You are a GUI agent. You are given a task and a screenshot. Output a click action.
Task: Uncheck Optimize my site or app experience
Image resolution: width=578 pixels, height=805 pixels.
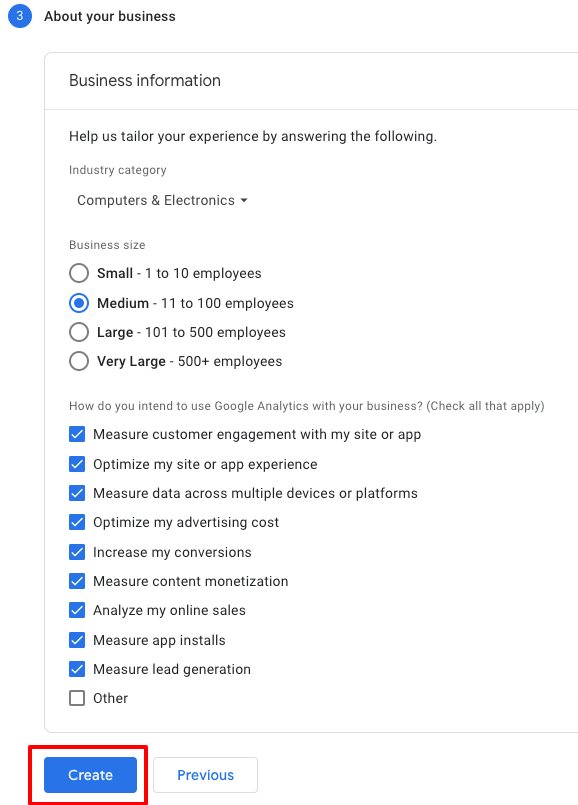click(x=77, y=464)
